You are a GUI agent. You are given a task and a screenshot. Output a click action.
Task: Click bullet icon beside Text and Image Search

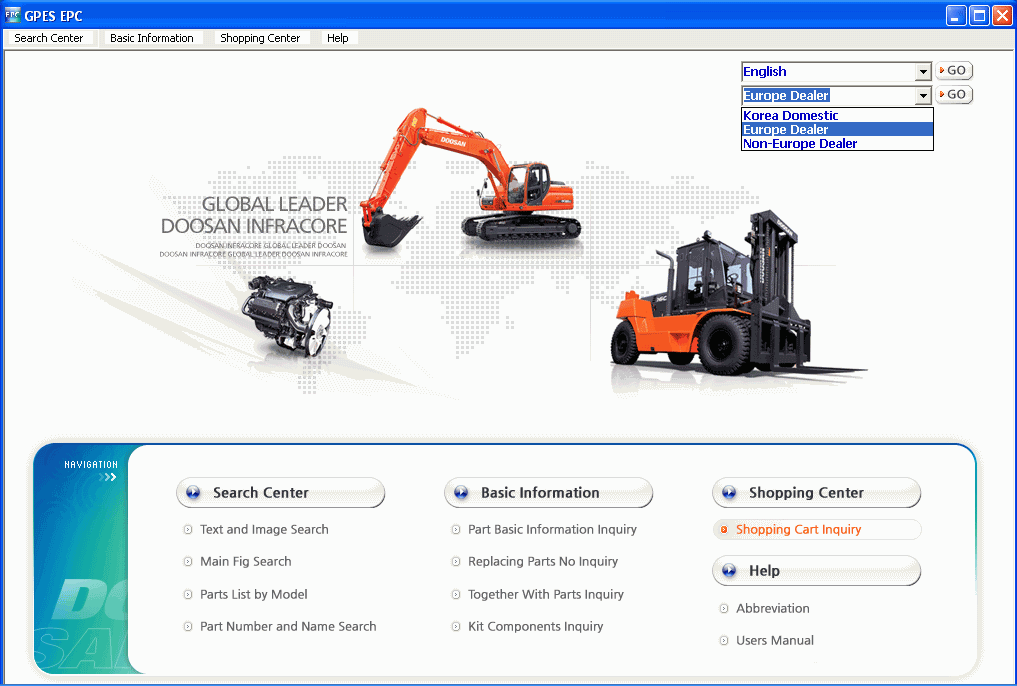188,530
